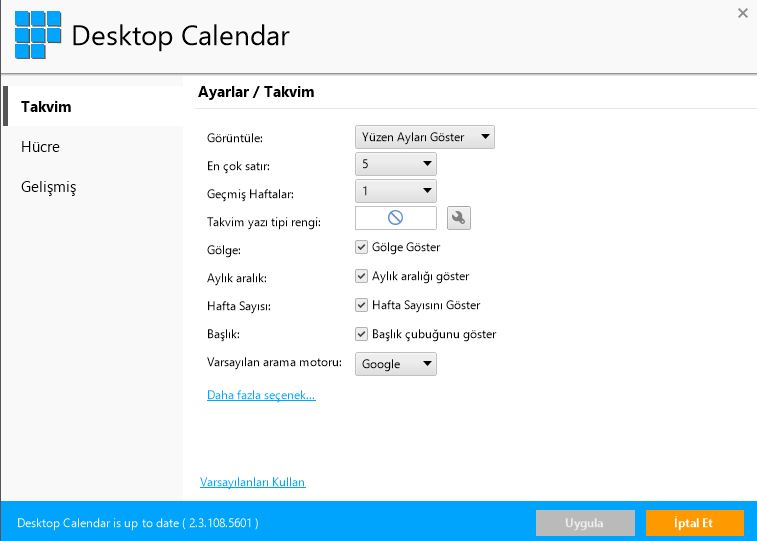The image size is (757, 541).
Task: Click the Takvim yazı tipi rengi label
Action: point(264,222)
